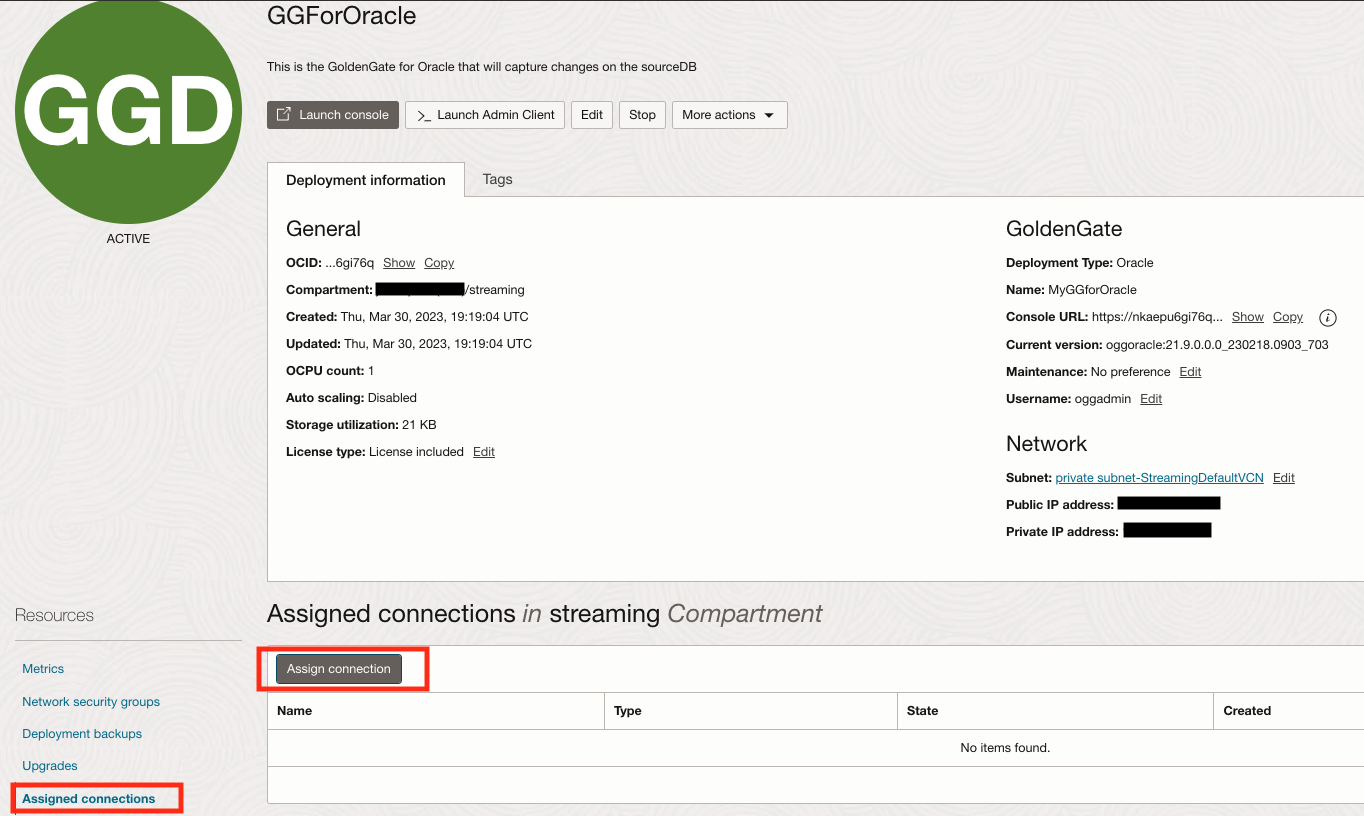Click the info icon beside Console URL

tap(1328, 318)
